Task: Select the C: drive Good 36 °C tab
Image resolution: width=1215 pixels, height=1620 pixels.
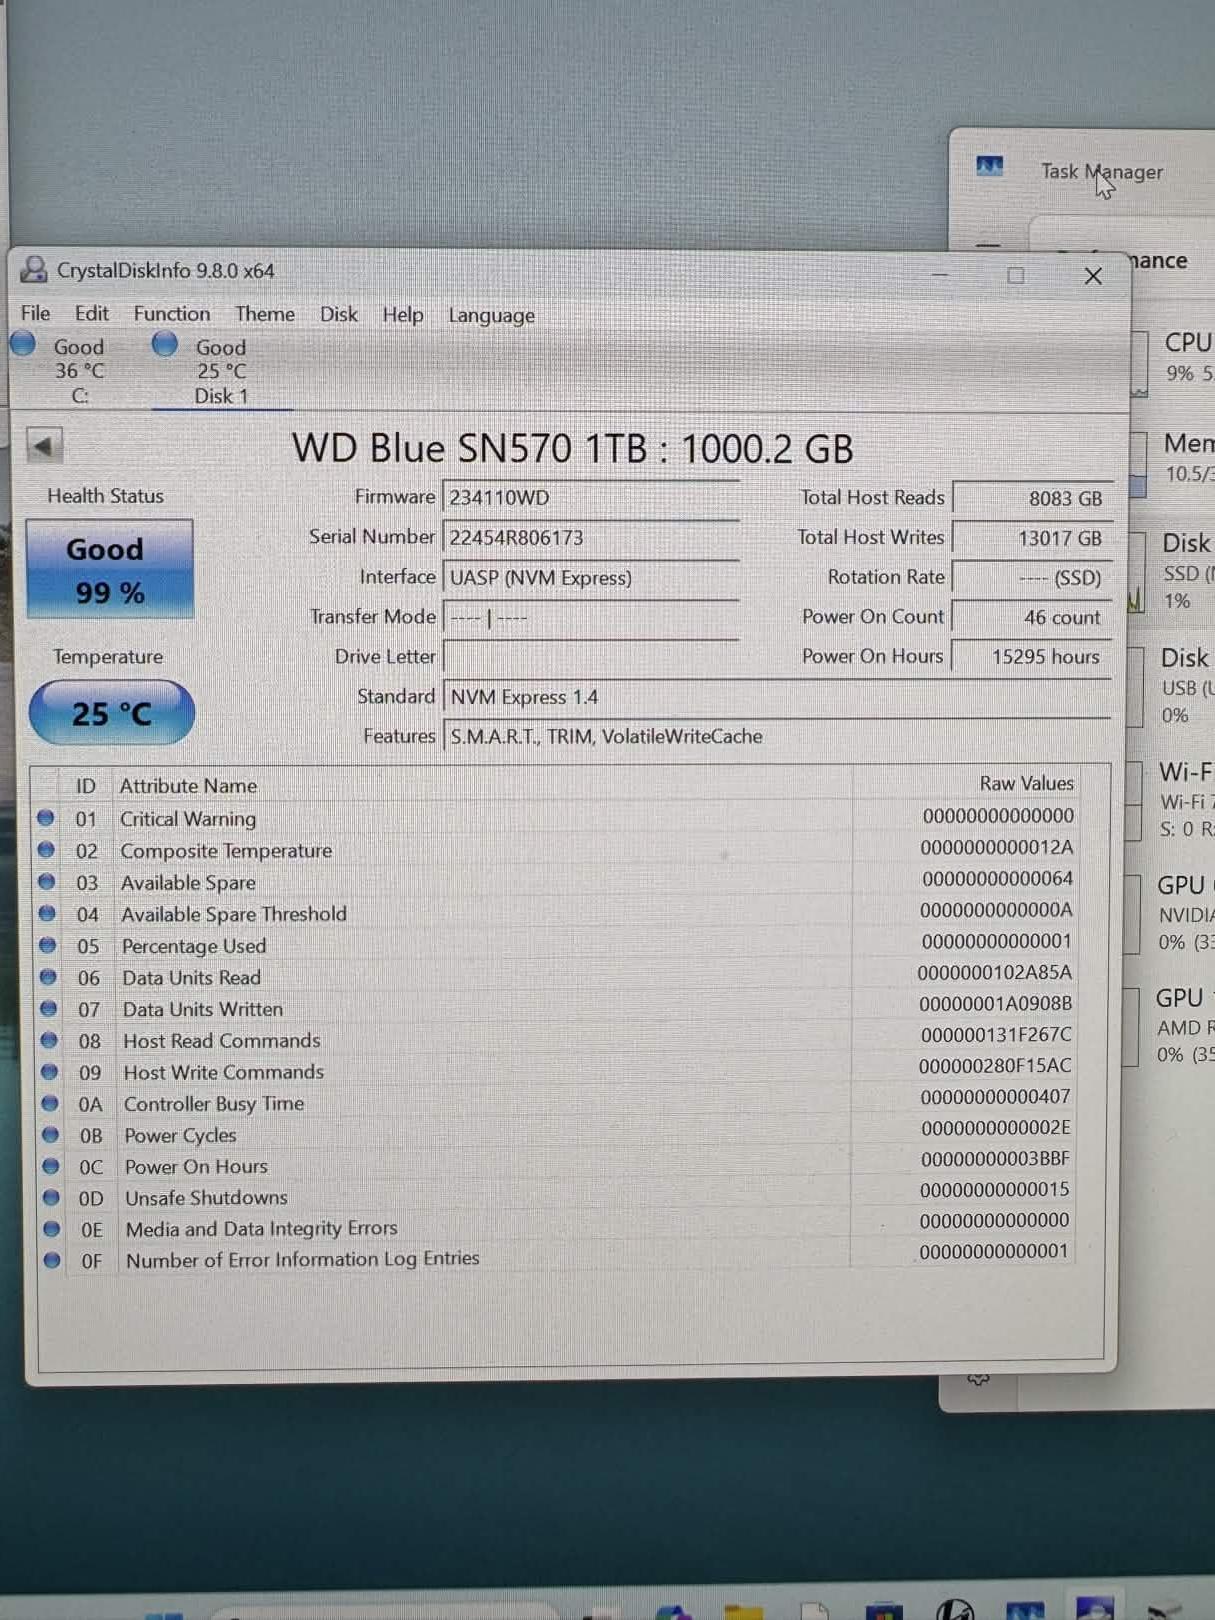Action: pos(79,371)
